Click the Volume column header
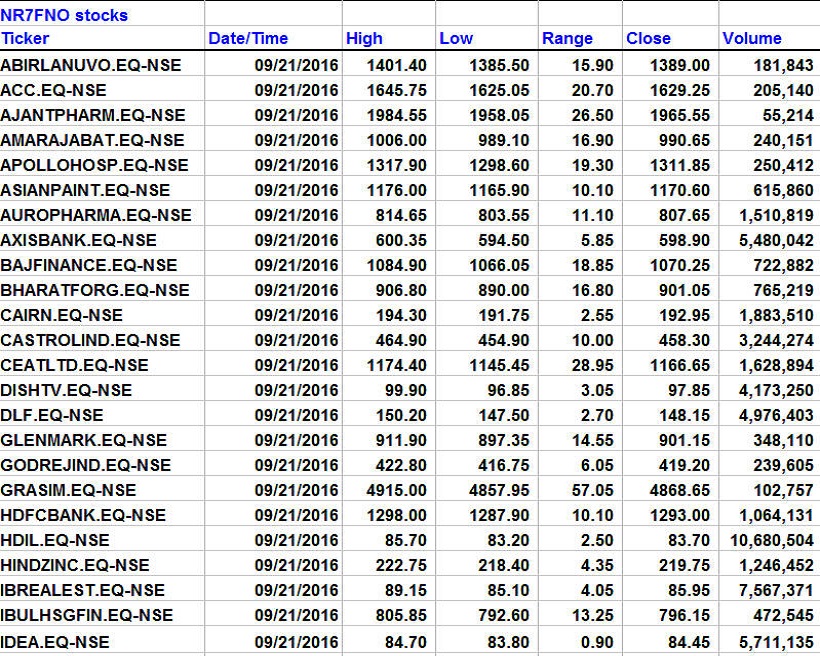Viewport: 820px width, 656px height. point(751,39)
